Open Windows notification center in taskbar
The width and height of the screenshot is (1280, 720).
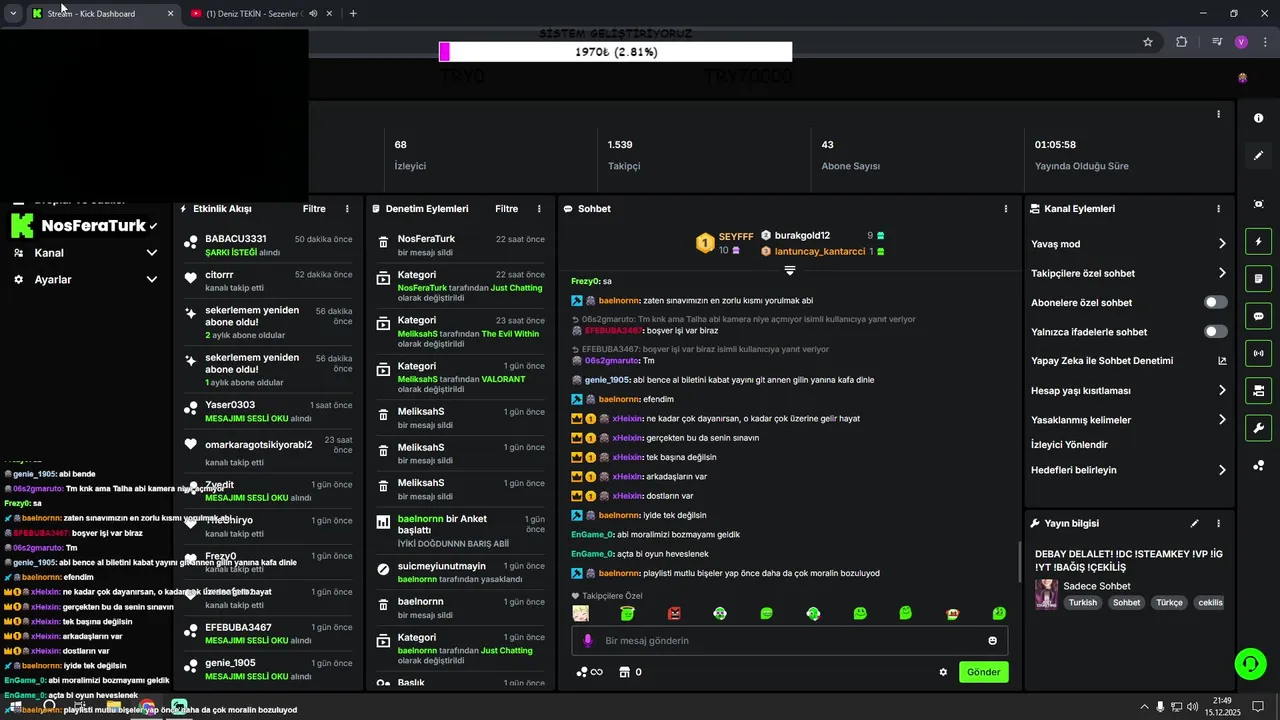click(1258, 706)
